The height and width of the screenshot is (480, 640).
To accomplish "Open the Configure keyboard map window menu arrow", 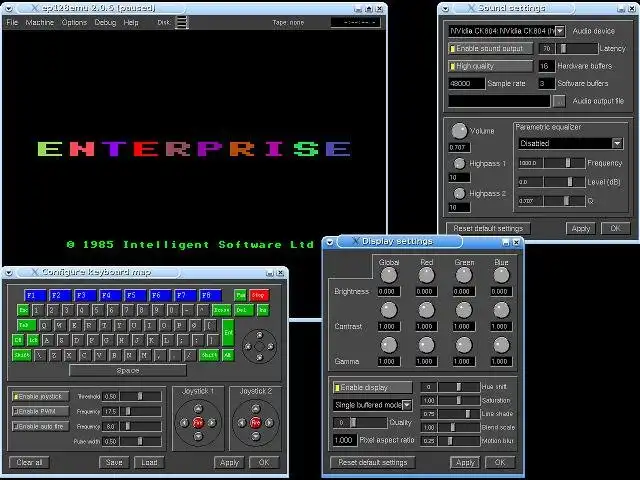I will [x=9, y=272].
